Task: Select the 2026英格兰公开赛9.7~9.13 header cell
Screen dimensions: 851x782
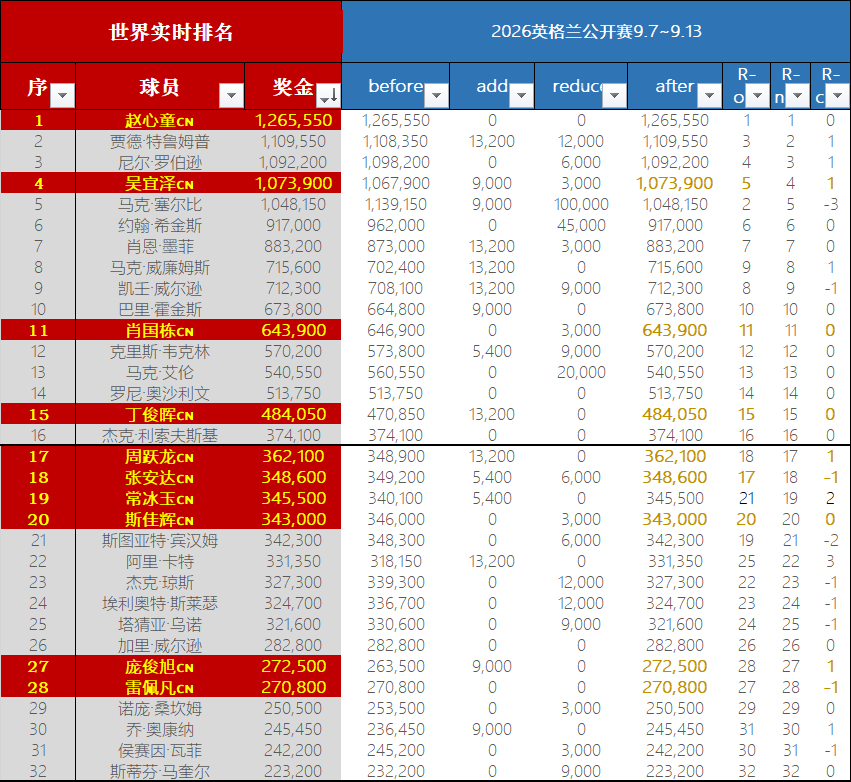Action: pos(596,31)
